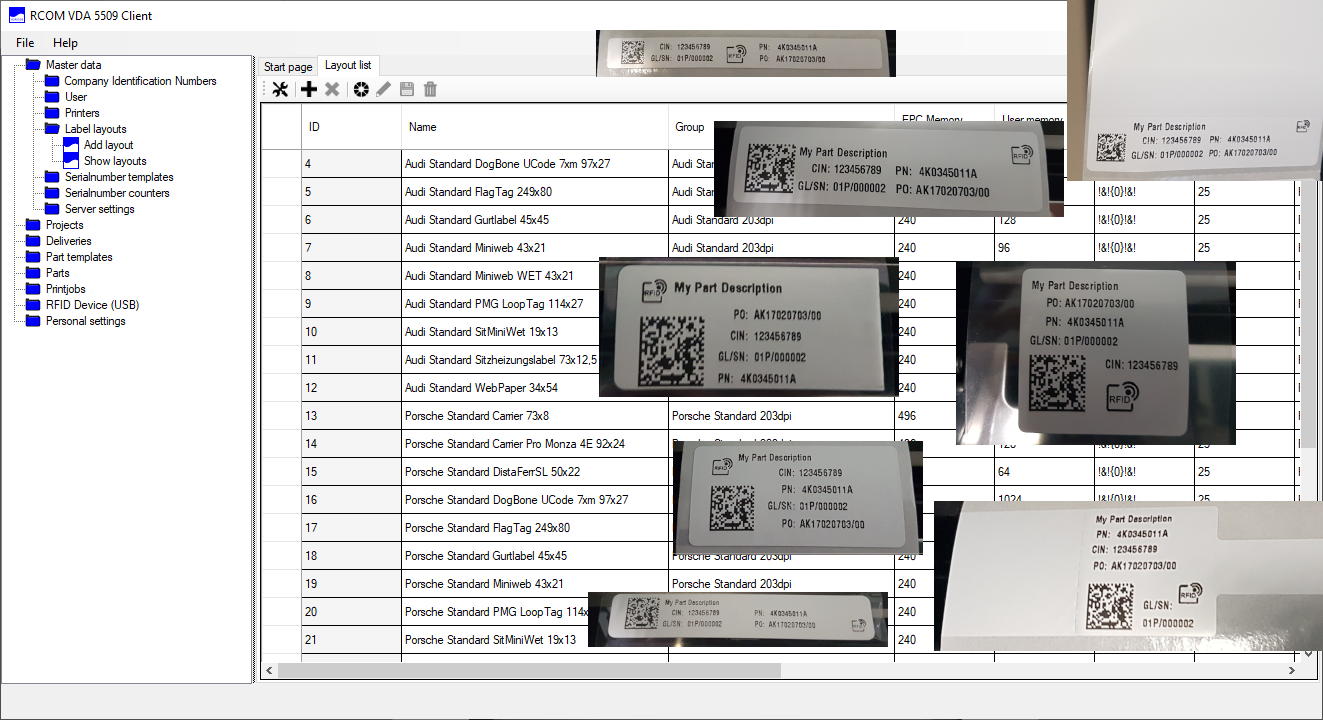Select the Parts tree node
This screenshot has width=1323, height=720.
pos(58,273)
